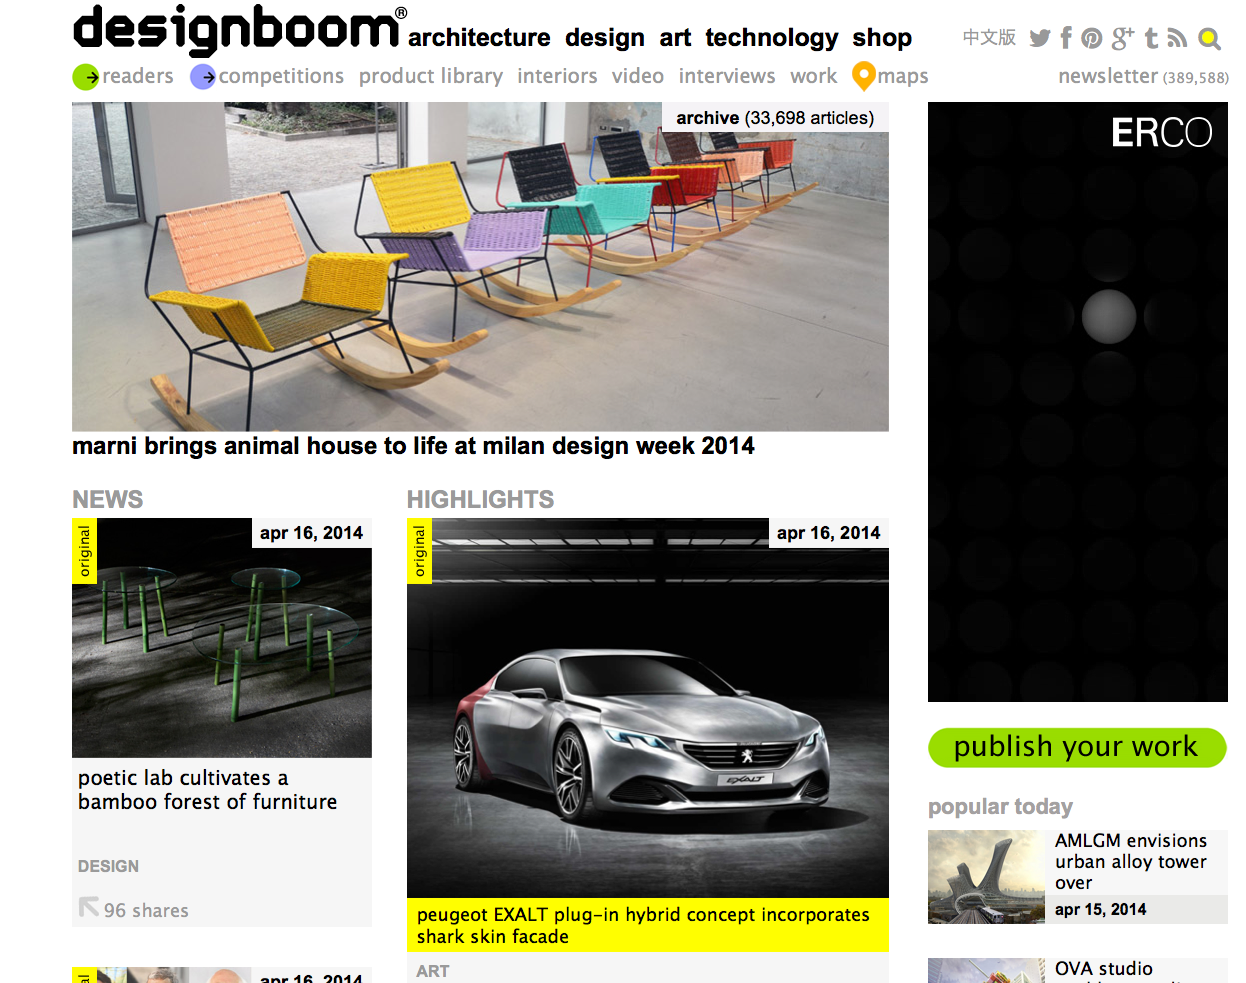
Task: Click the purple competitions arrow icon
Action: [203, 76]
